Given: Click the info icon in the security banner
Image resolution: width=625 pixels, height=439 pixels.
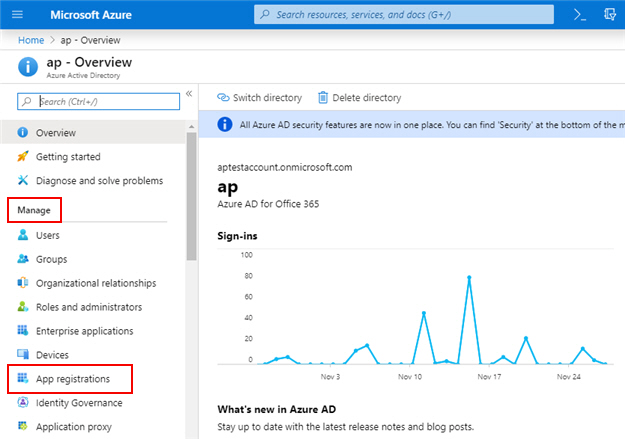Looking at the screenshot, I should 225,124.
